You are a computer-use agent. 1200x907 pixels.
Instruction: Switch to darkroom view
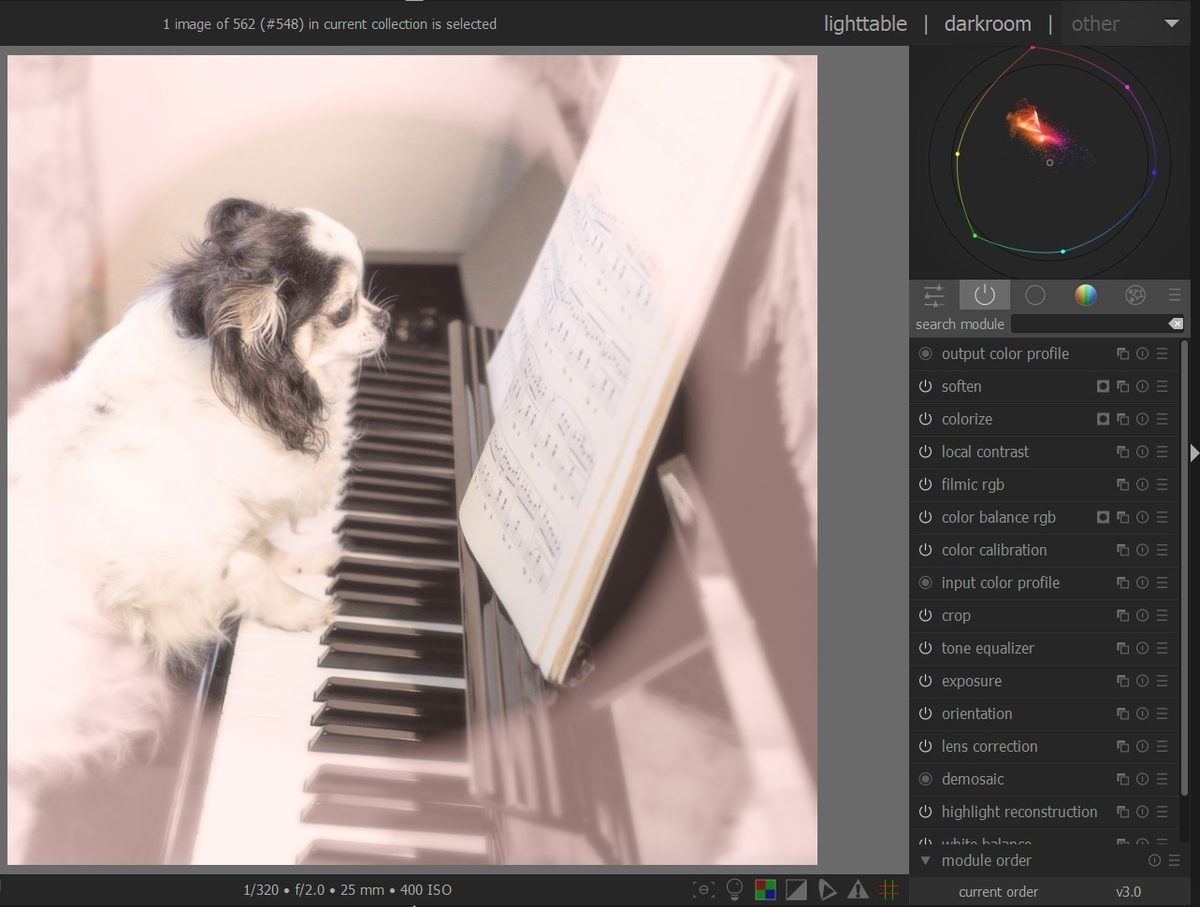point(987,23)
